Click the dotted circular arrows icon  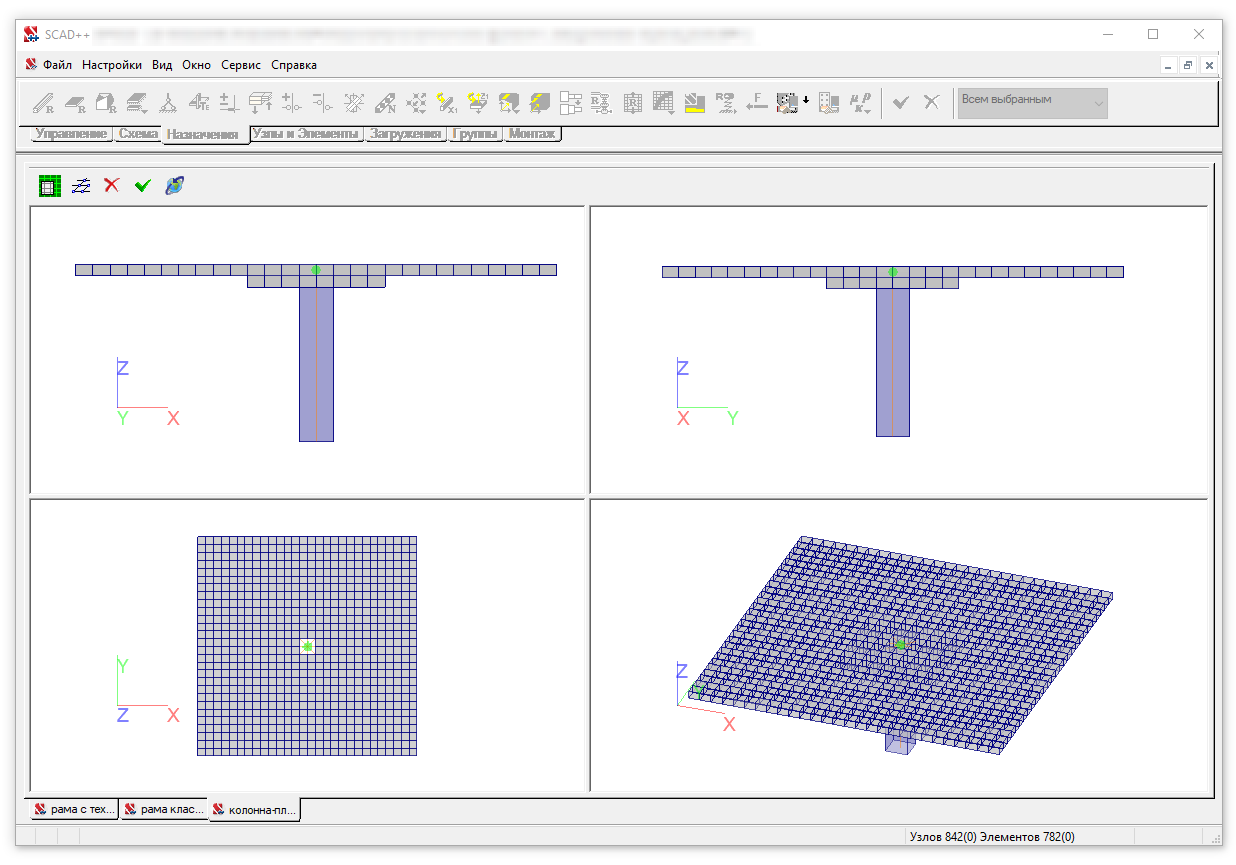click(x=416, y=102)
